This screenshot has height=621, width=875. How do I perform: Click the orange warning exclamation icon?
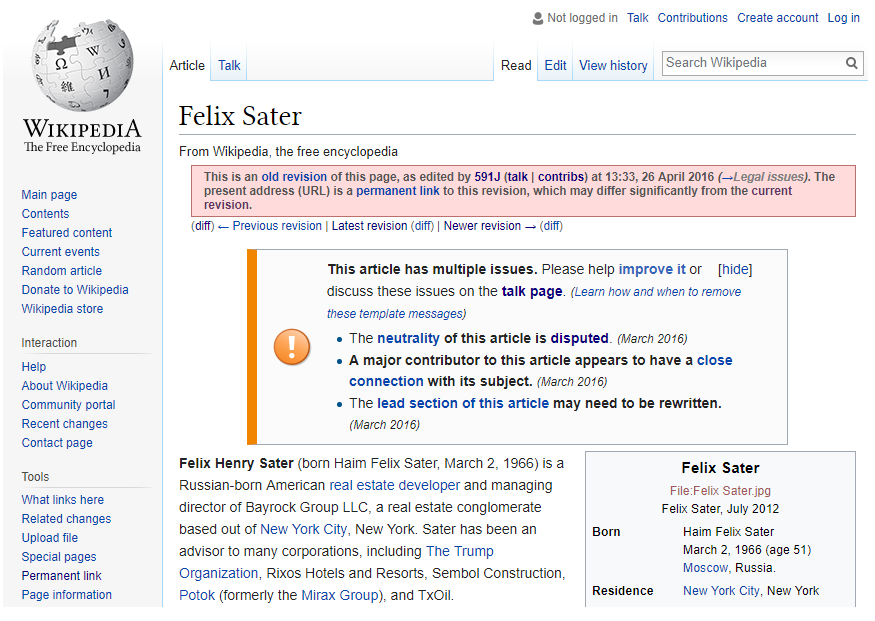click(x=292, y=347)
